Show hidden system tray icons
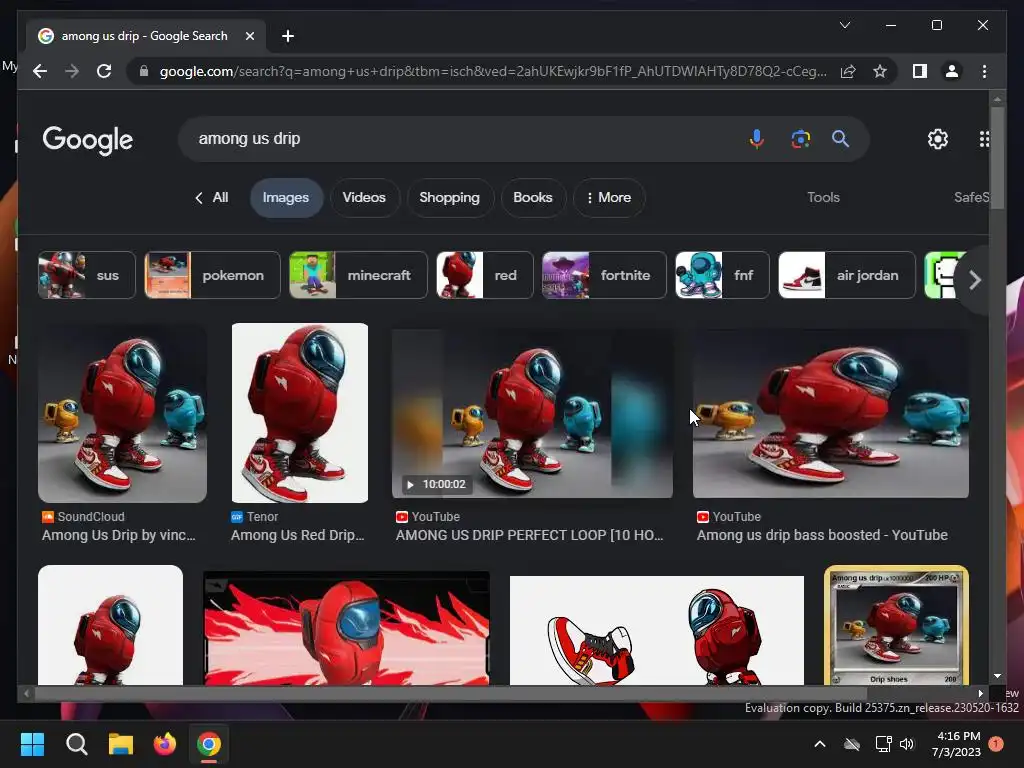Image resolution: width=1024 pixels, height=768 pixels. pyautogui.click(x=820, y=744)
